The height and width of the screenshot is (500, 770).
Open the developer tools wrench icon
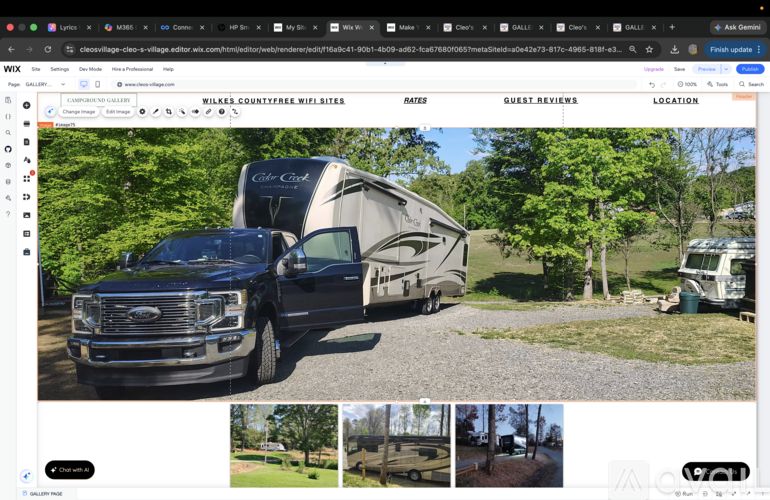tap(8, 198)
